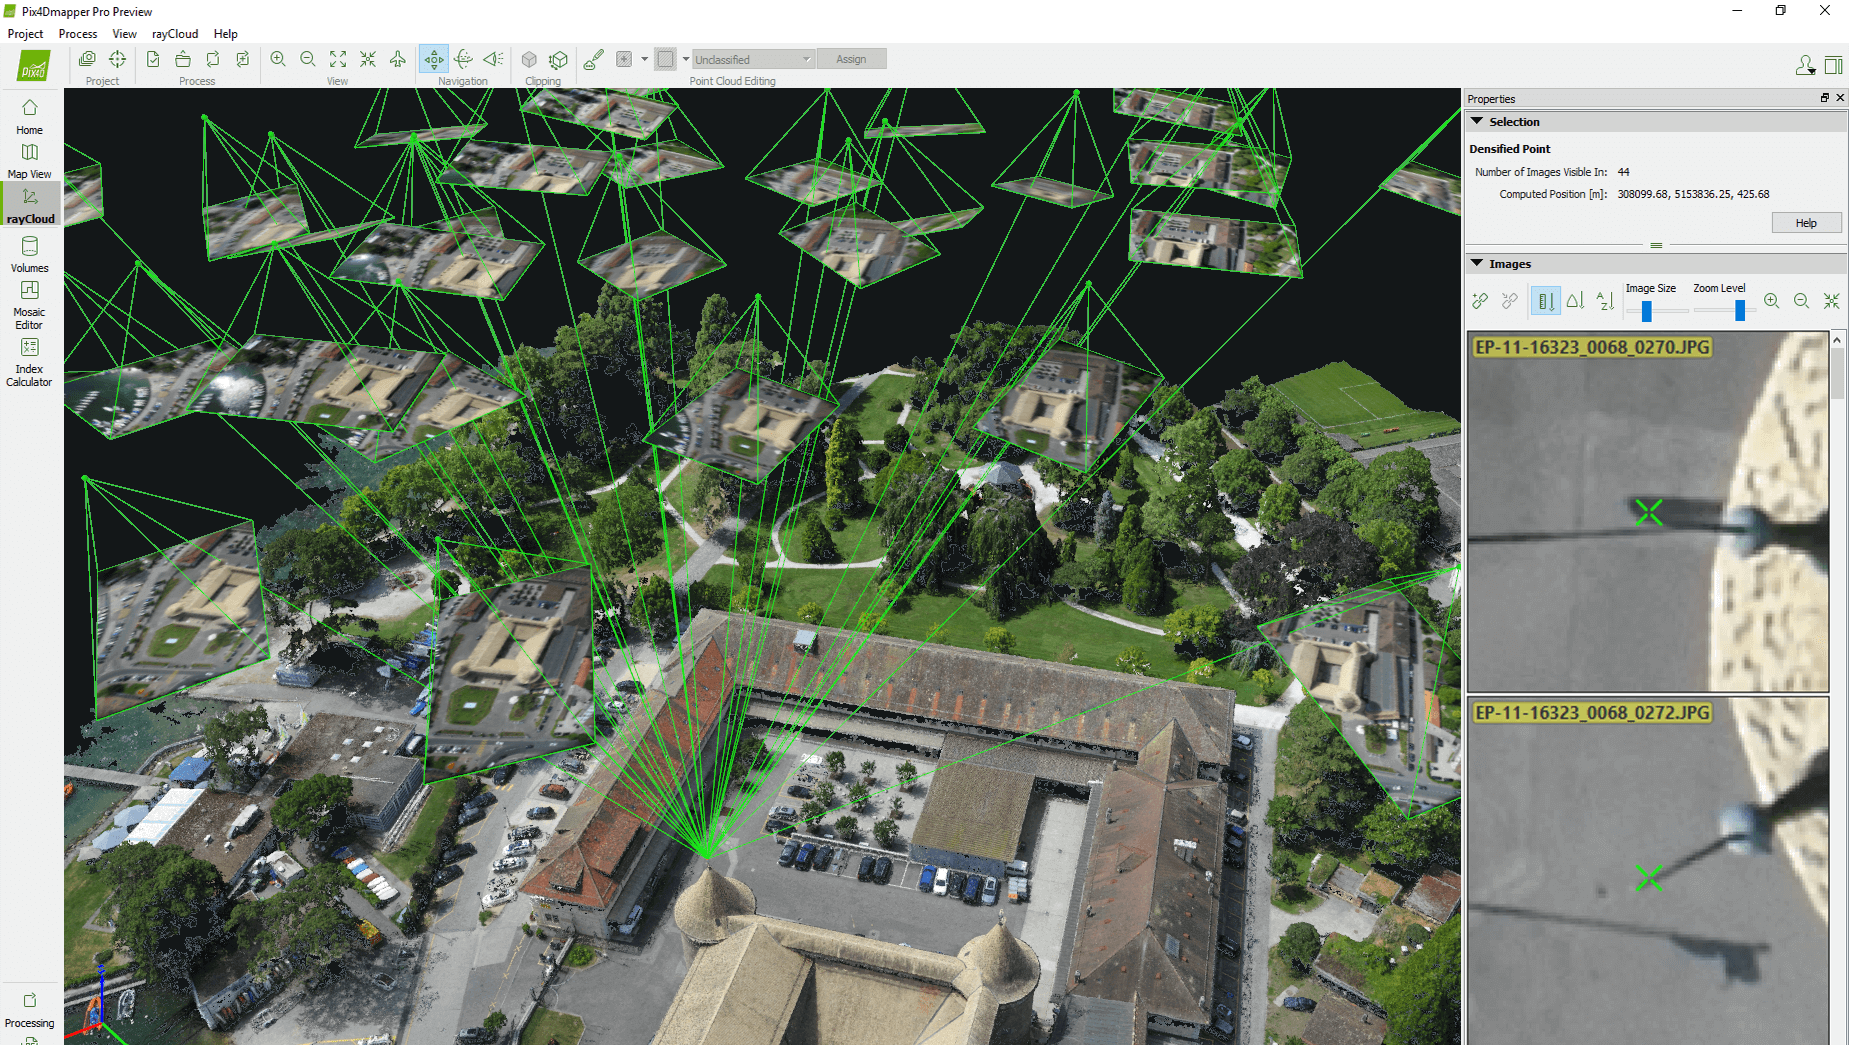Adjust the Zoom Level slider
The image size is (1849, 1045).
tap(1739, 310)
